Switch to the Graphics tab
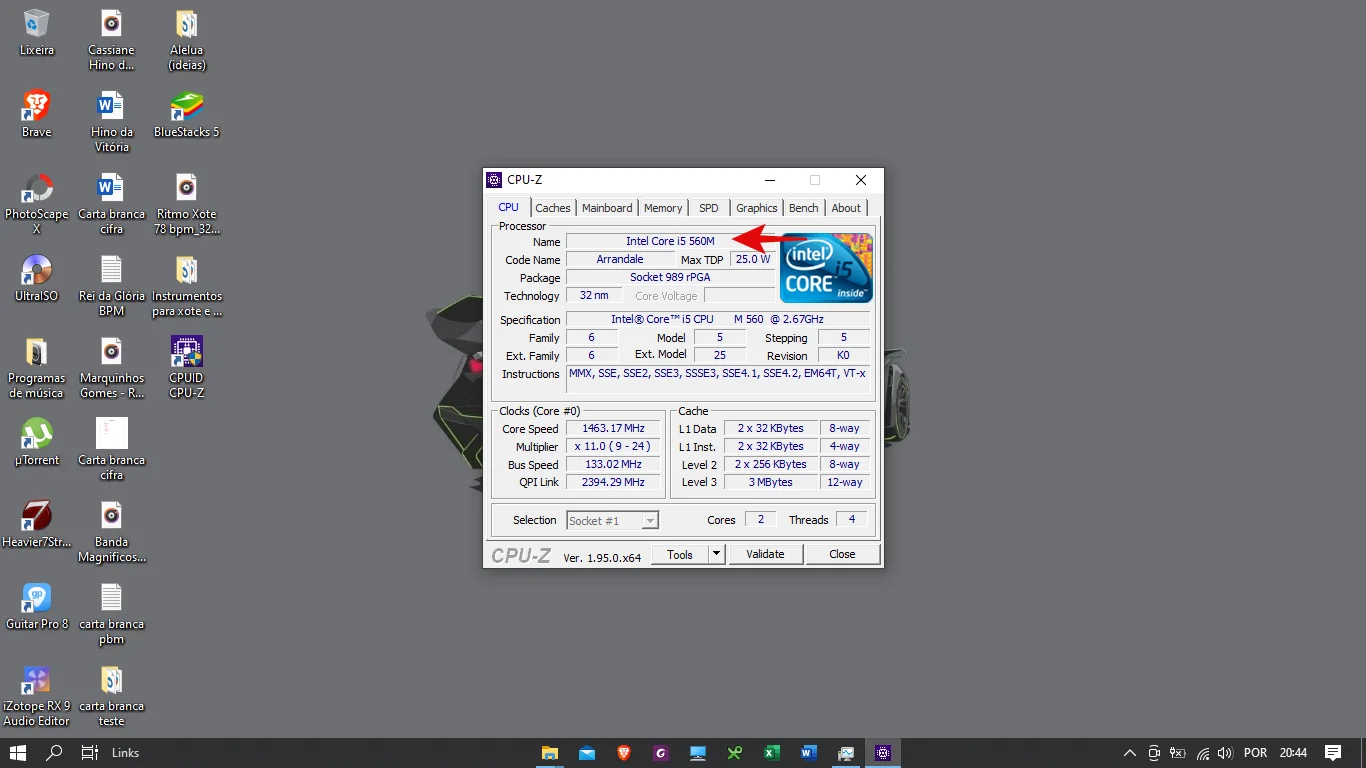 tap(757, 208)
